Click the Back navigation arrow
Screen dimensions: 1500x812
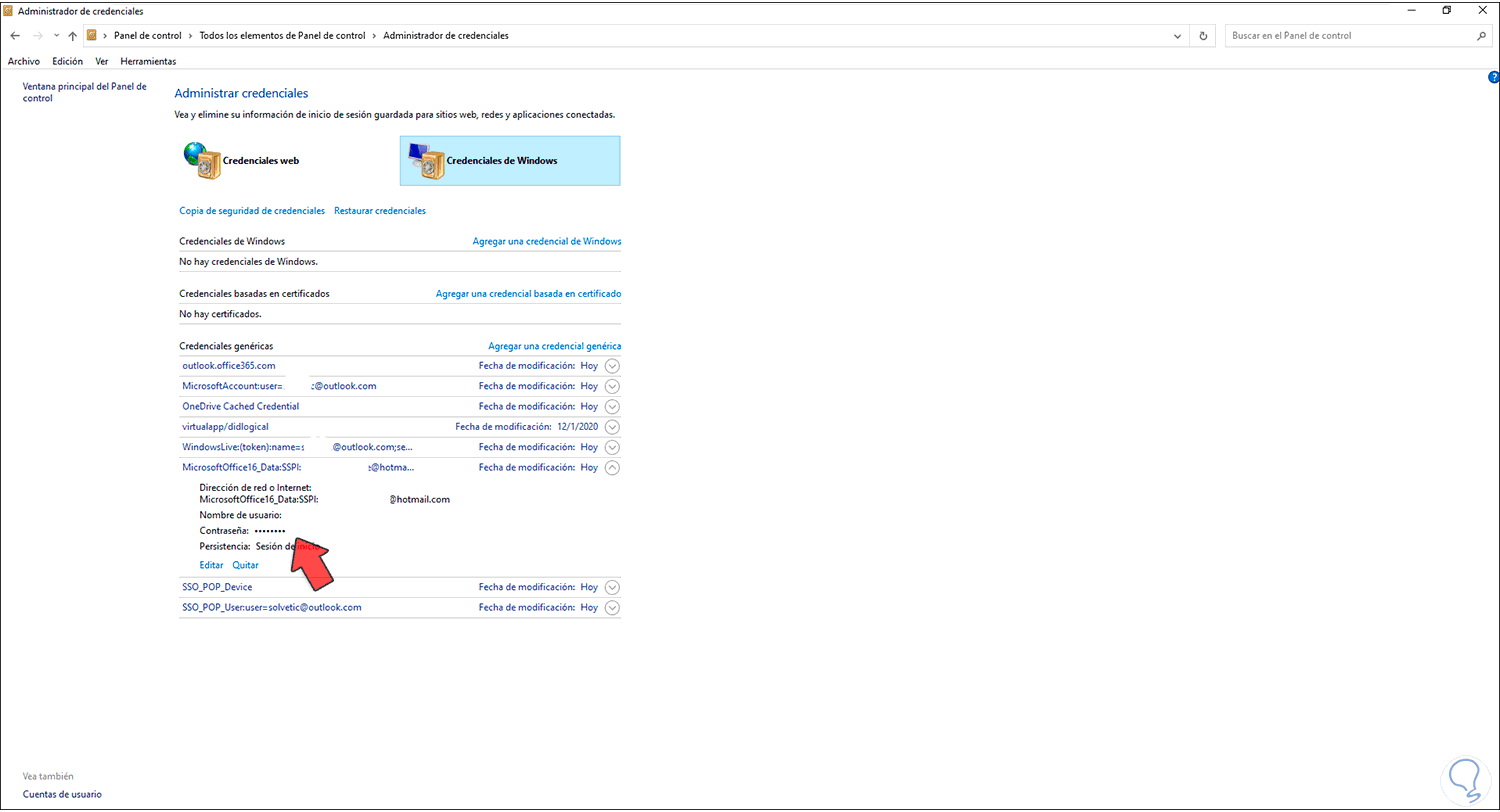point(15,36)
